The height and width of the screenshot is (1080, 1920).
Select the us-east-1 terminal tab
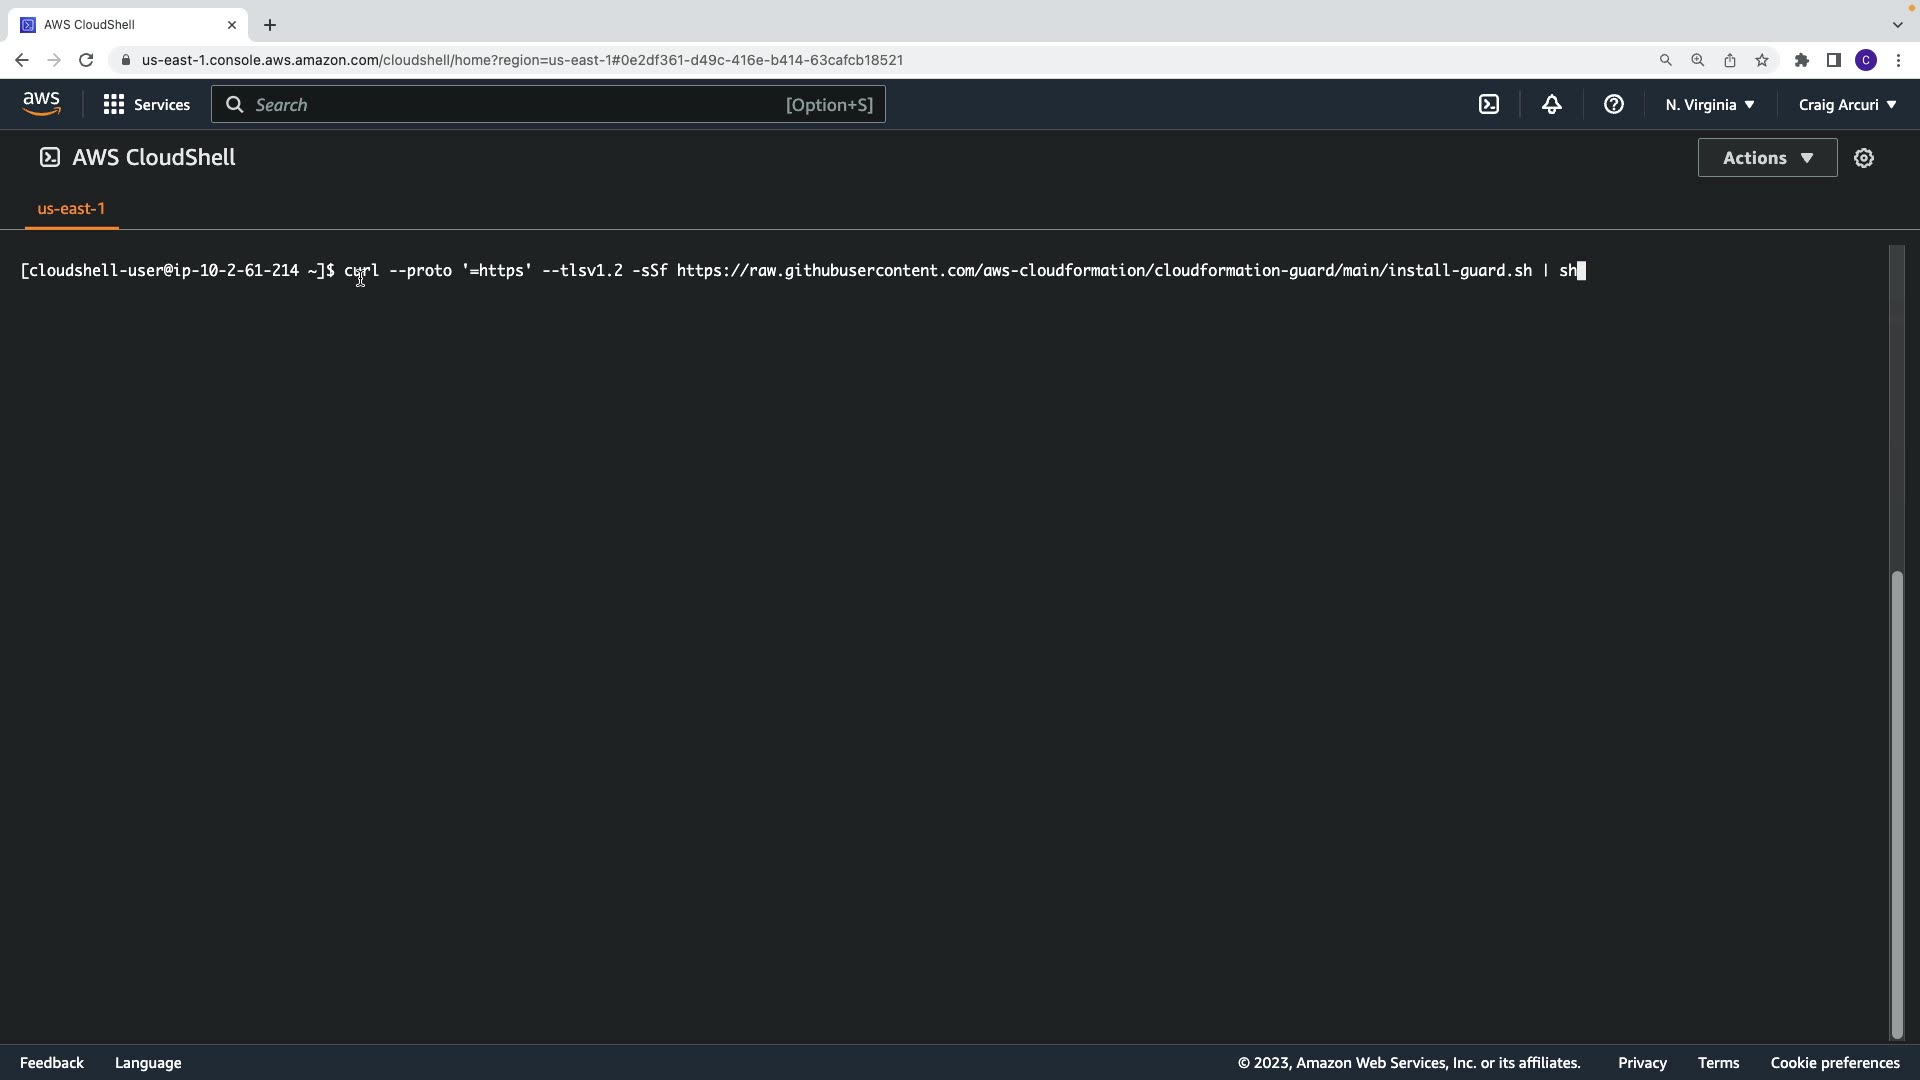pyautogui.click(x=71, y=209)
